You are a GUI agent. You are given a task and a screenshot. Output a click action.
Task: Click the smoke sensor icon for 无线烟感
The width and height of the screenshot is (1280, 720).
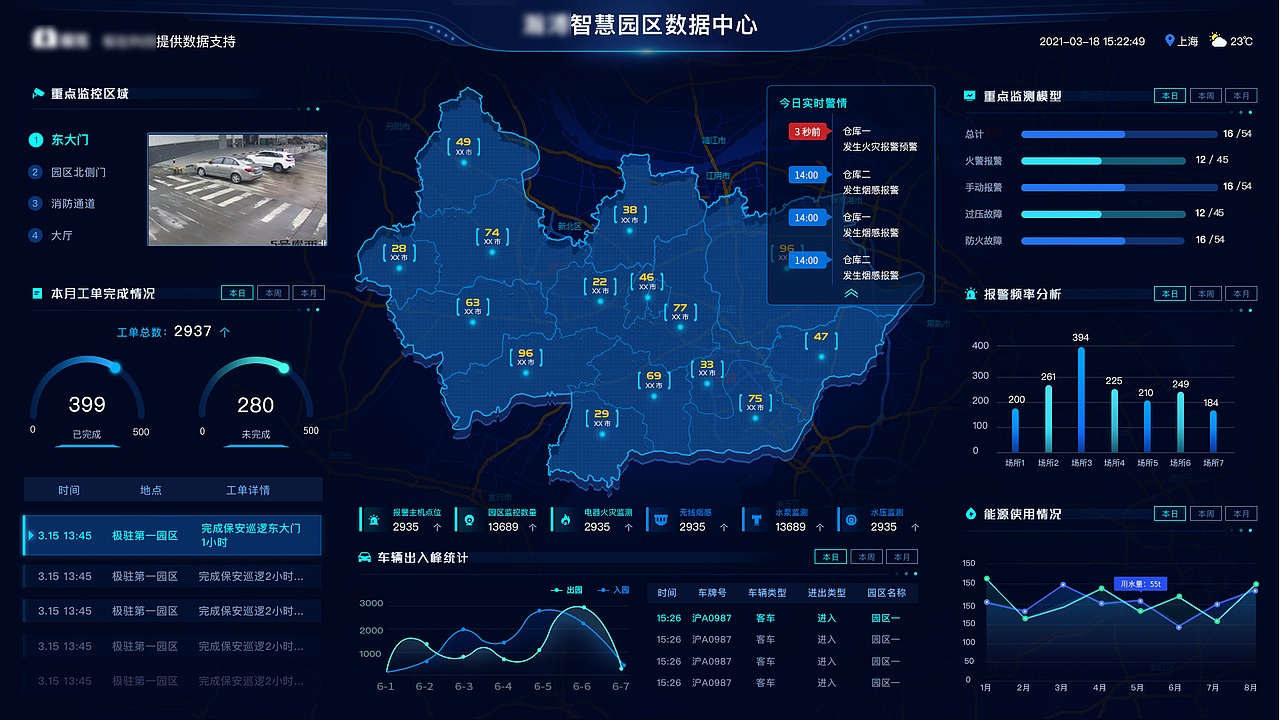pyautogui.click(x=660, y=520)
